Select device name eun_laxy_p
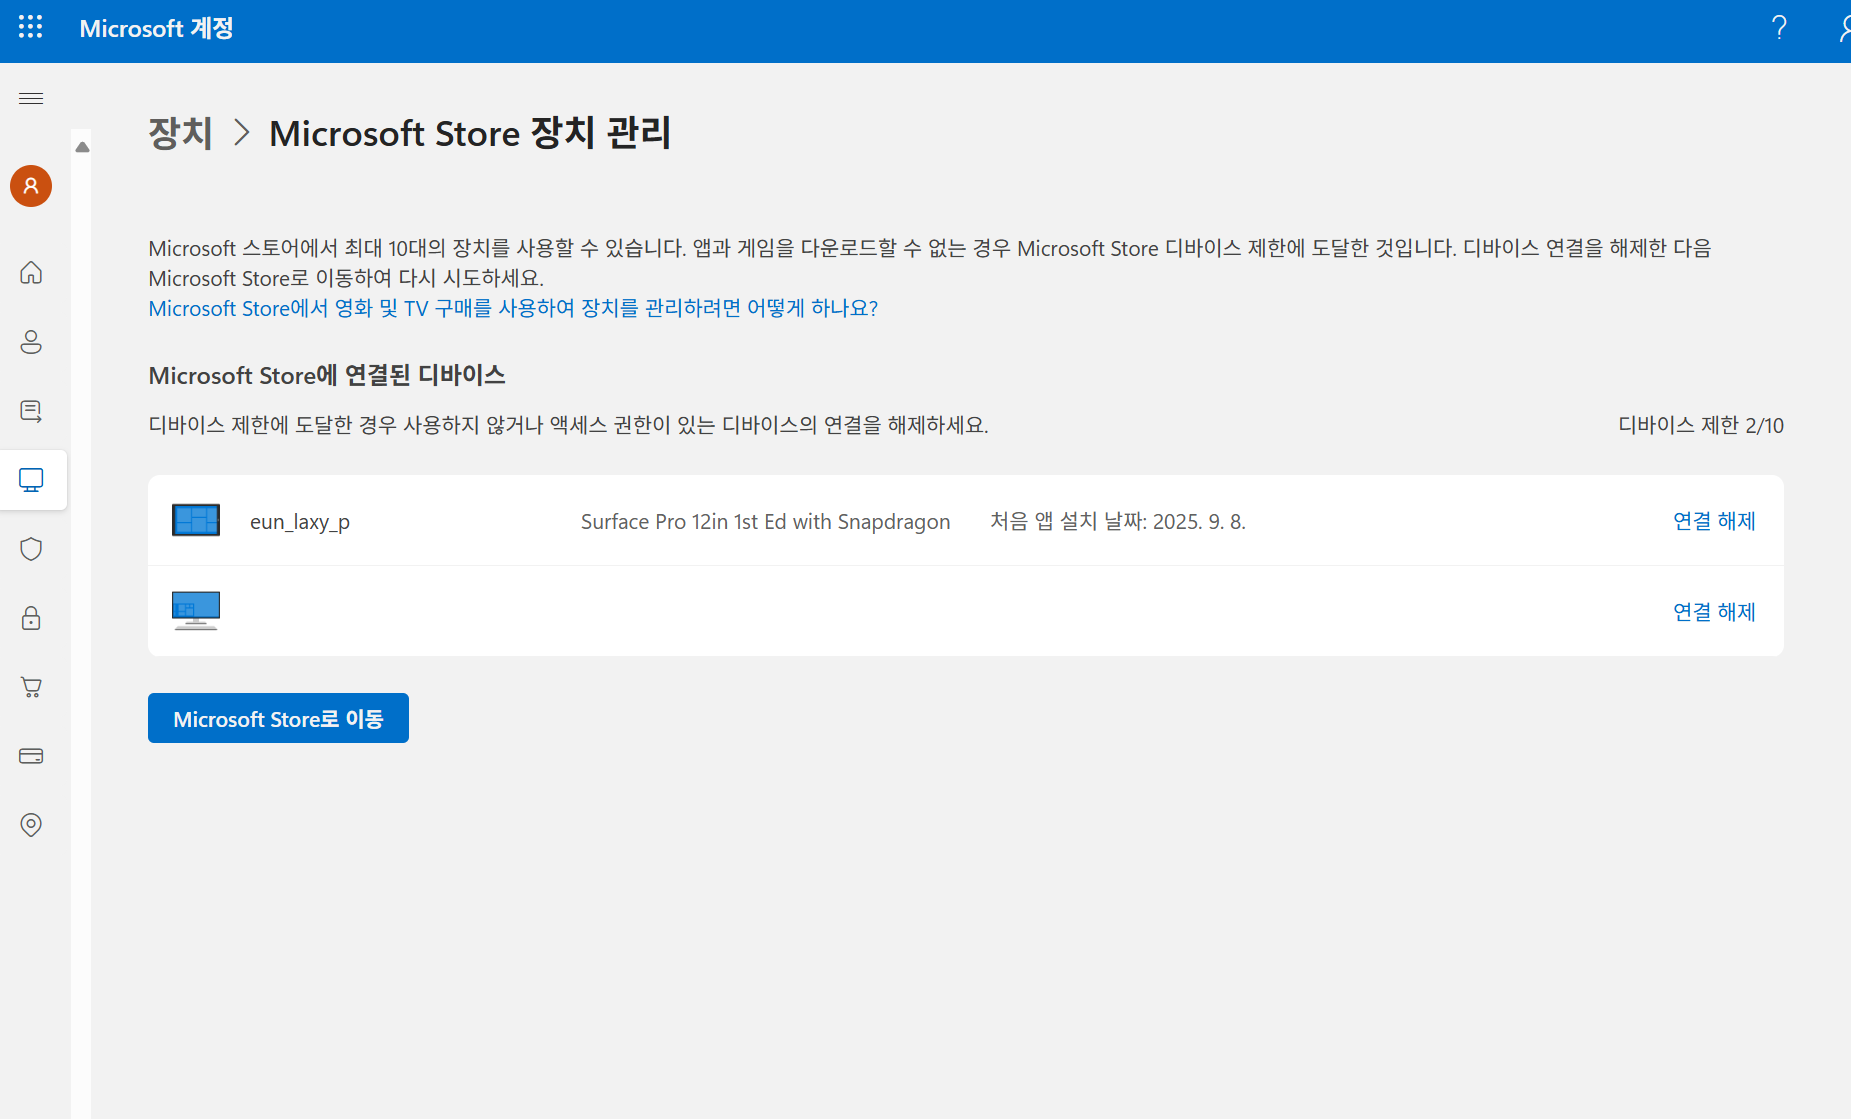This screenshot has height=1119, width=1851. (300, 522)
